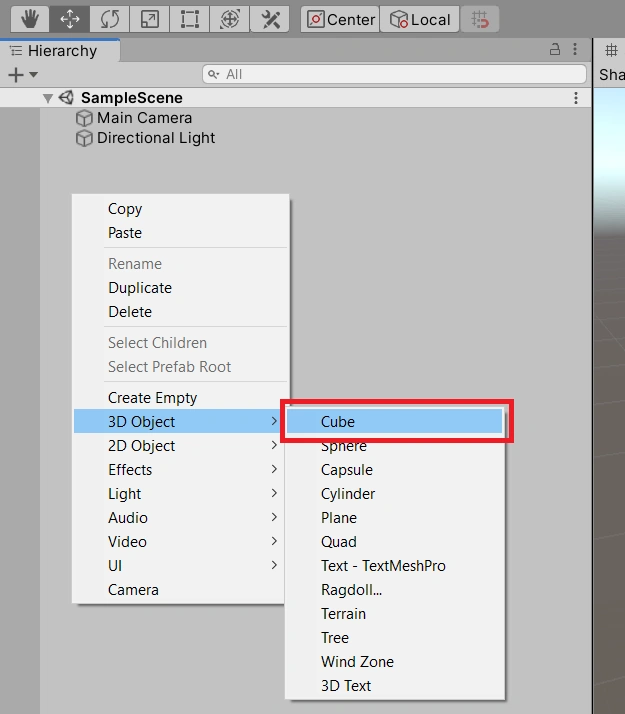Expand the UI submenu
The height and width of the screenshot is (714, 625).
pyautogui.click(x=179, y=566)
